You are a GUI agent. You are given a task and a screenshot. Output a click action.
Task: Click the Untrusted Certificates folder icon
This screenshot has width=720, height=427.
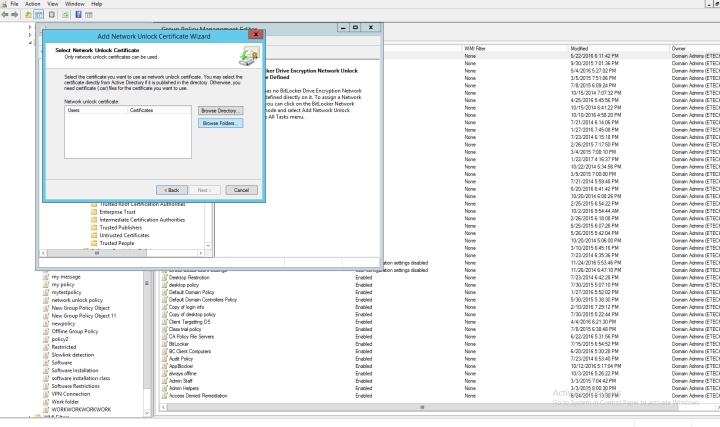[x=94, y=236]
